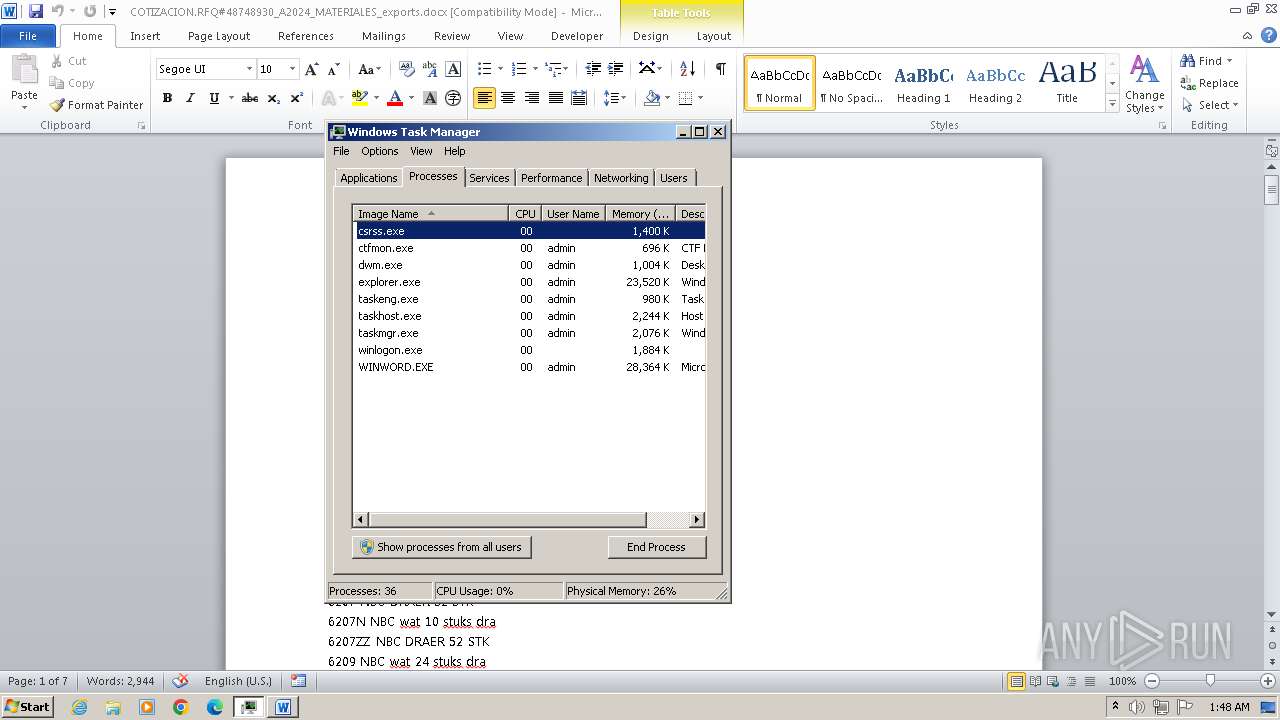This screenshot has width=1280, height=720.
Task: Open the Change Case dropdown
Action: [369, 69]
